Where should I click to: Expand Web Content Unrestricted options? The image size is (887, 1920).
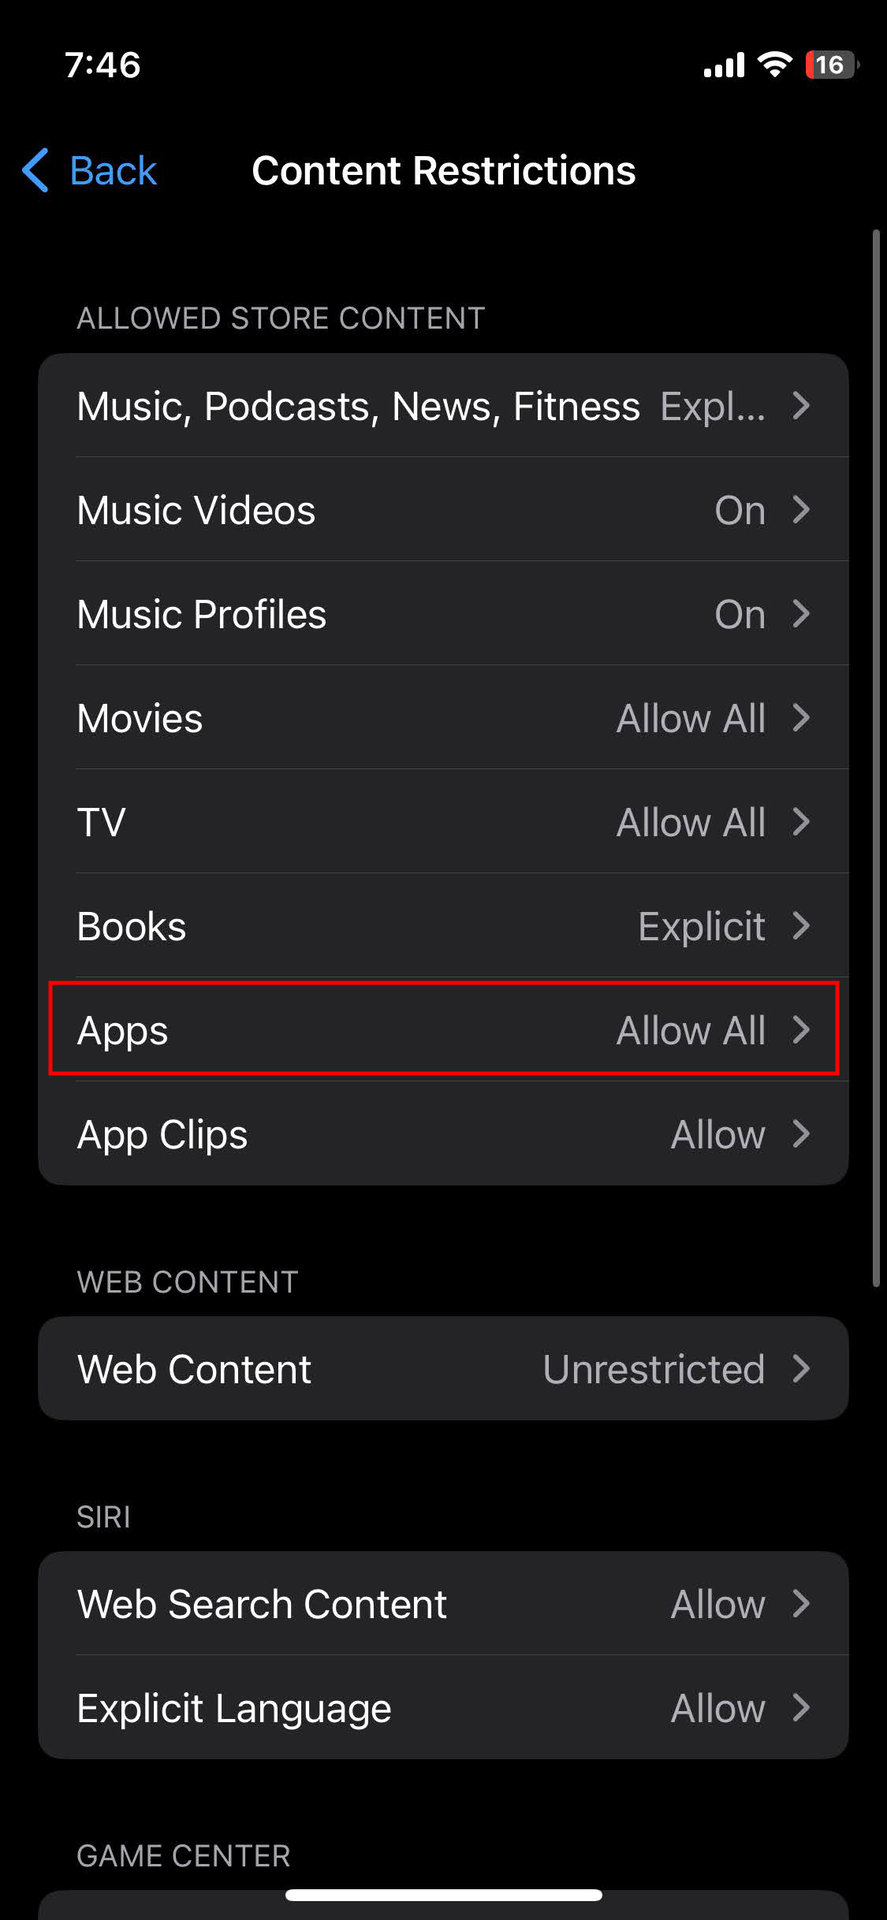[653, 1369]
